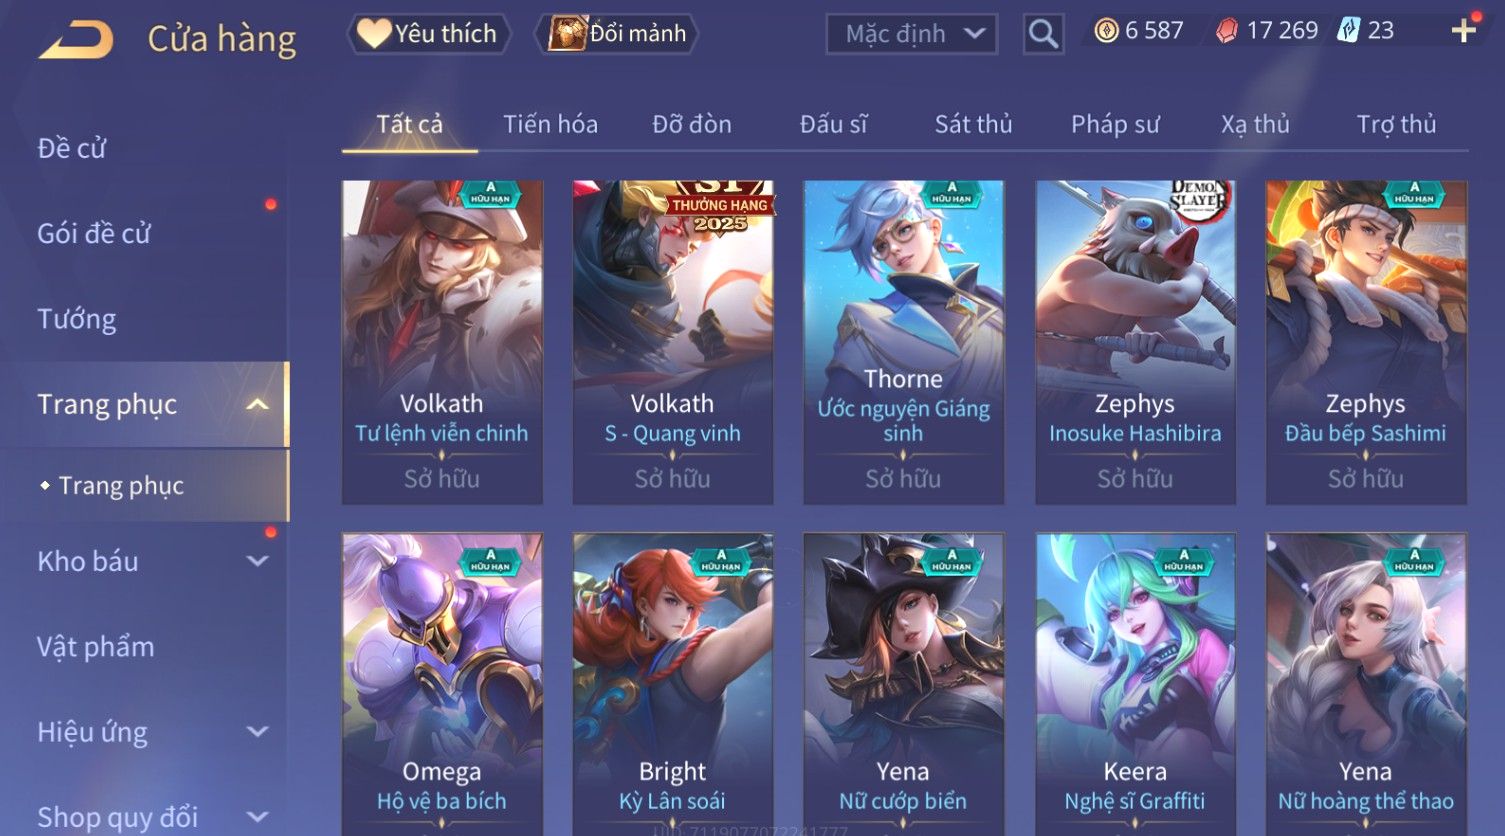Switch to the Sát thủ tab

point(973,124)
